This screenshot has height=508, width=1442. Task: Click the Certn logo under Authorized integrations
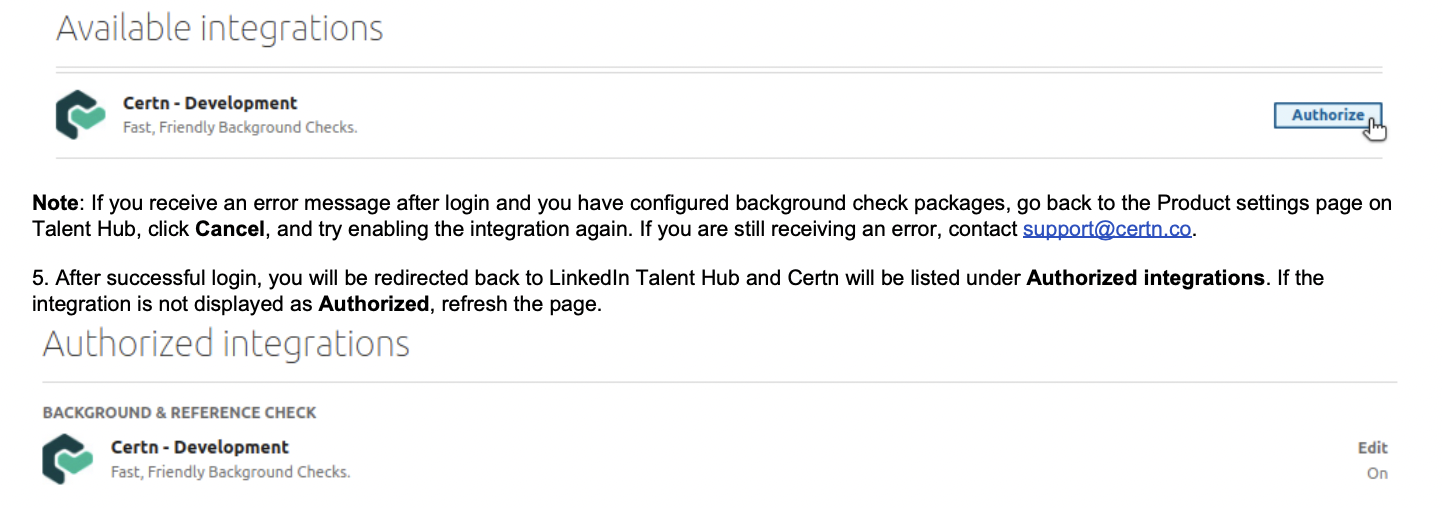(69, 459)
